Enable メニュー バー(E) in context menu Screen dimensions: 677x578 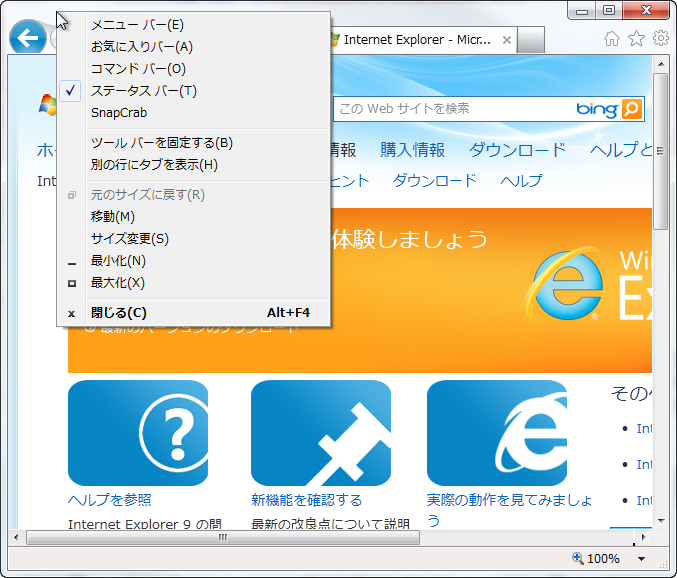click(x=137, y=25)
